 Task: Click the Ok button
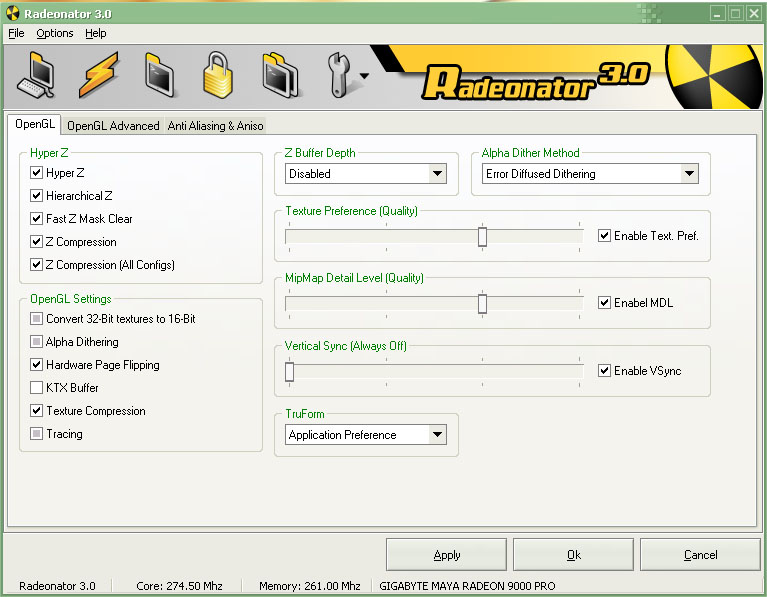pos(573,554)
